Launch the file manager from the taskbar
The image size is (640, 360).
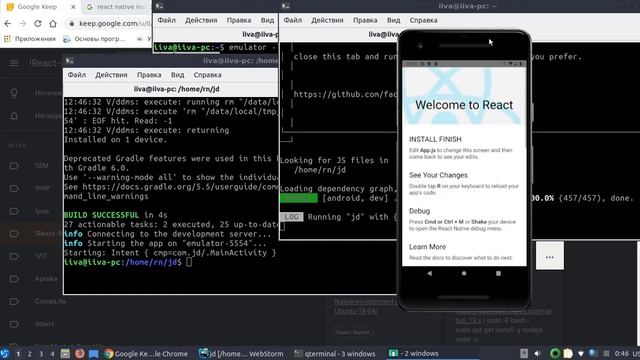pyautogui.click(x=65, y=353)
